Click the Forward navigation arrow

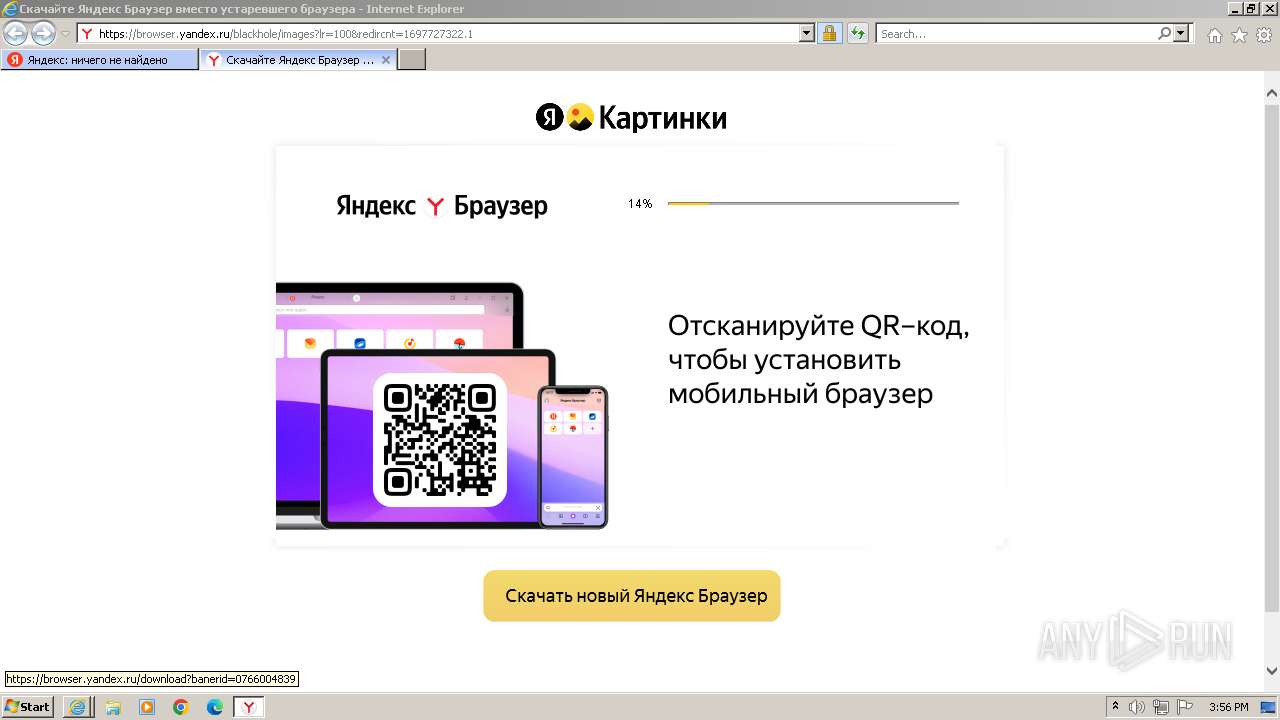pyautogui.click(x=43, y=33)
